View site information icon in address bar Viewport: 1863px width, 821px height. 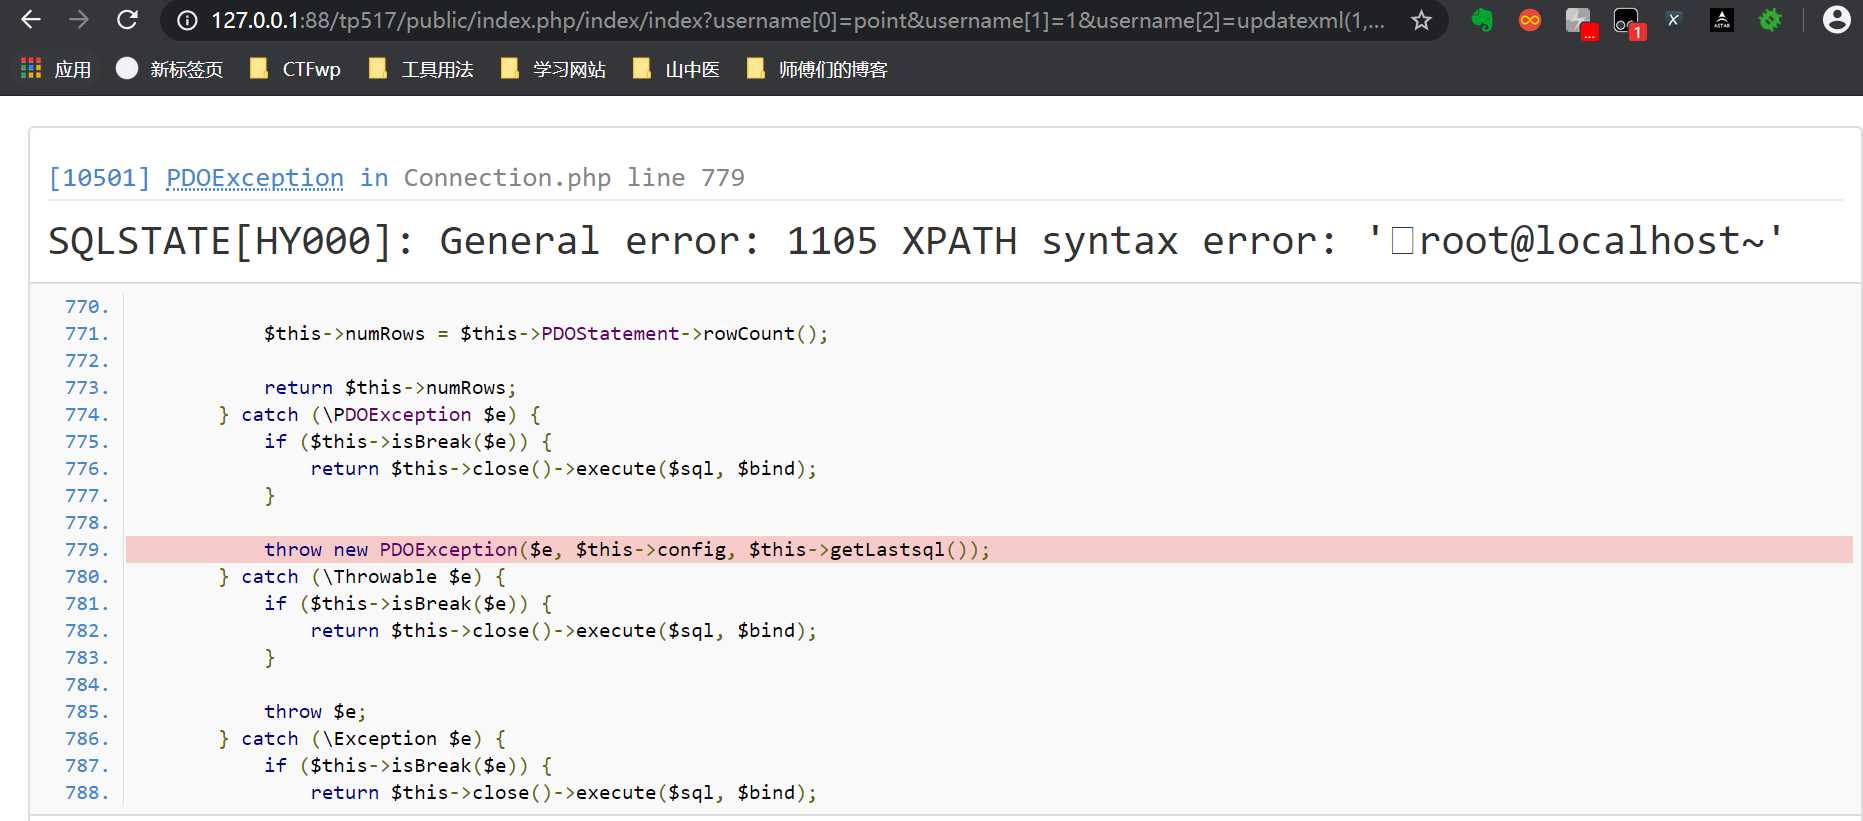[x=187, y=20]
